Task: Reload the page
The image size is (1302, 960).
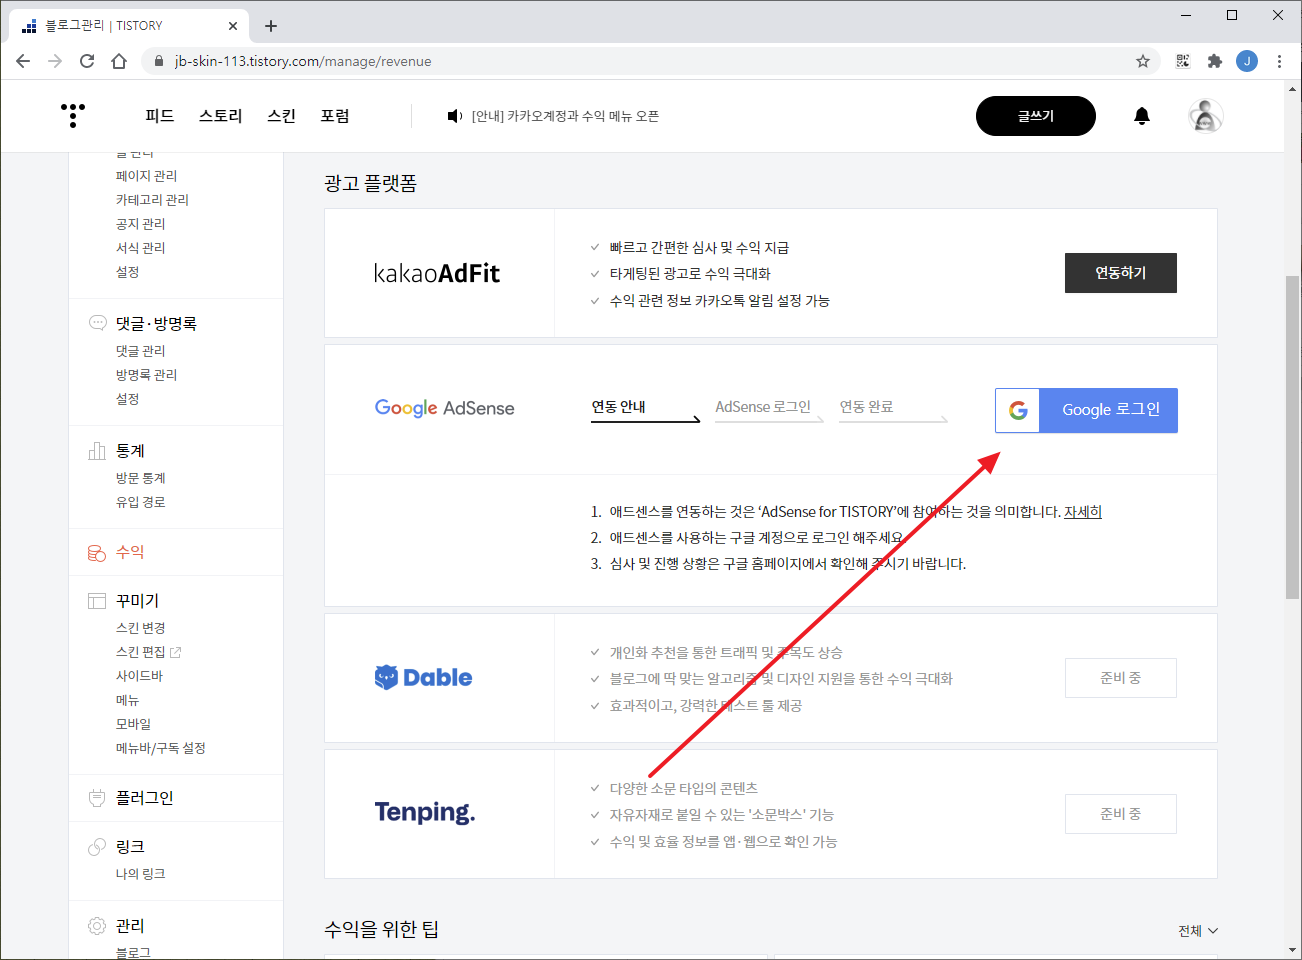Action: (87, 61)
